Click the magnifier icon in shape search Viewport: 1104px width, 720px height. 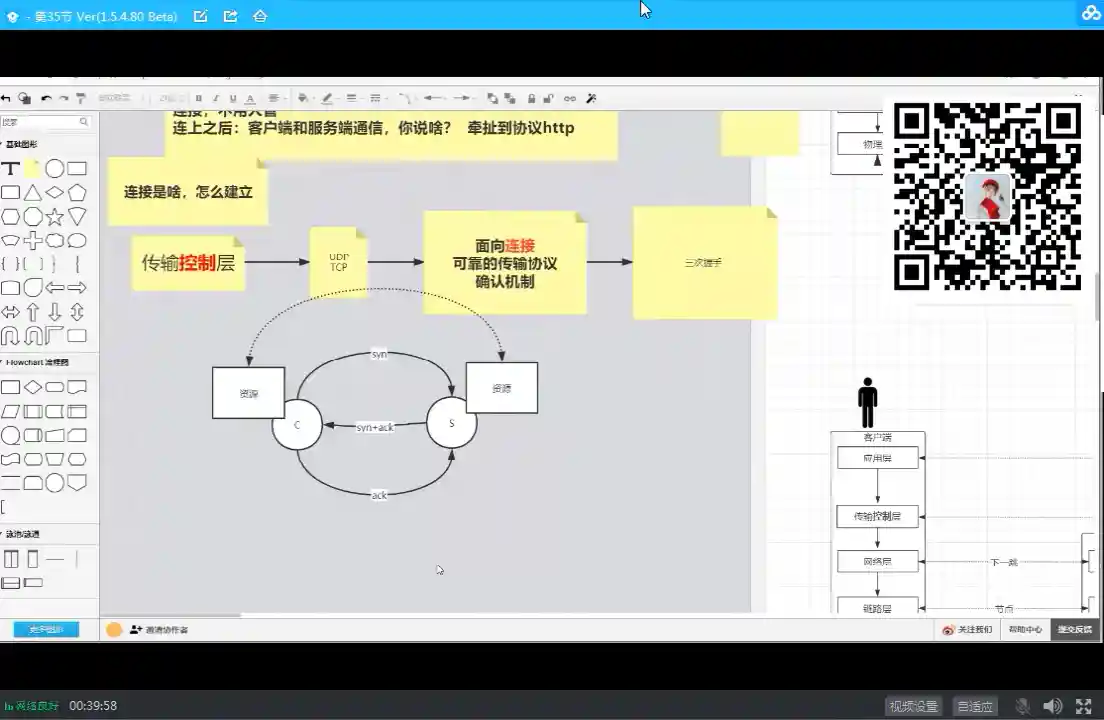[x=84, y=122]
